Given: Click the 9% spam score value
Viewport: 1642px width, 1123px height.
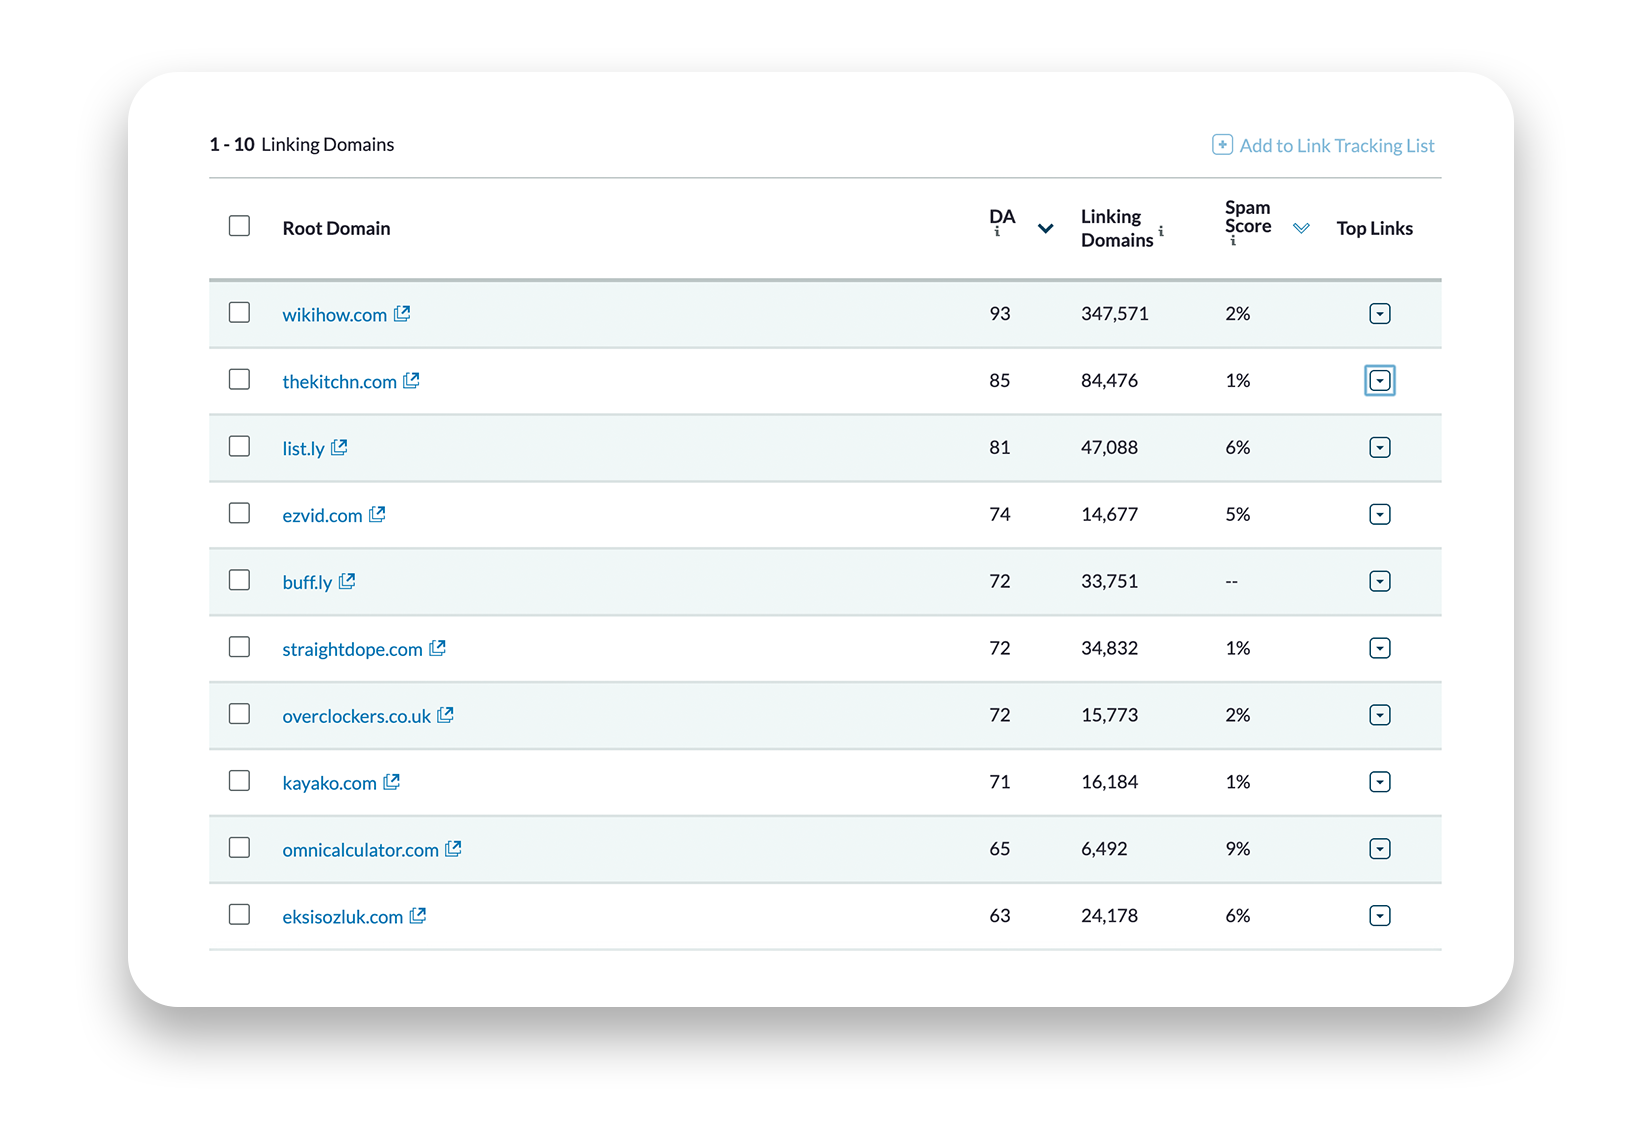Looking at the screenshot, I should [1237, 849].
